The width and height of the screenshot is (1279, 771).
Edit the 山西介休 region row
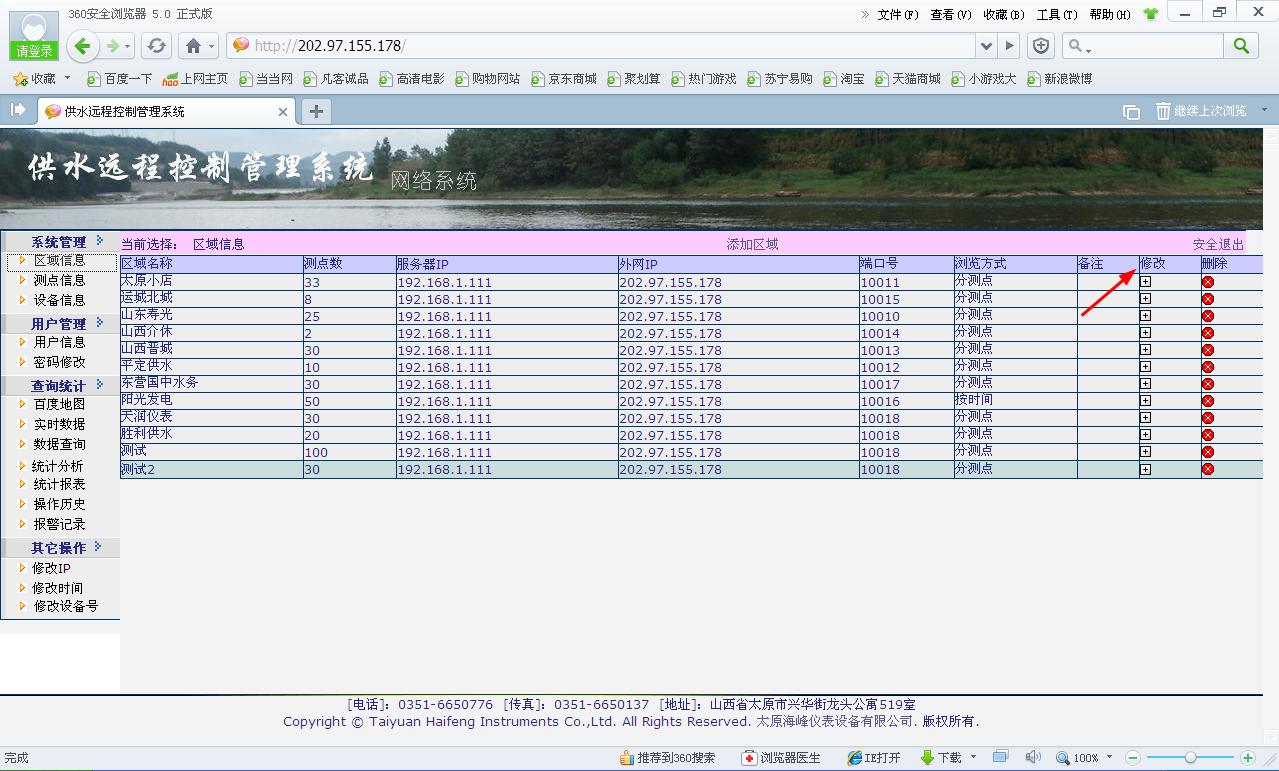1145,333
